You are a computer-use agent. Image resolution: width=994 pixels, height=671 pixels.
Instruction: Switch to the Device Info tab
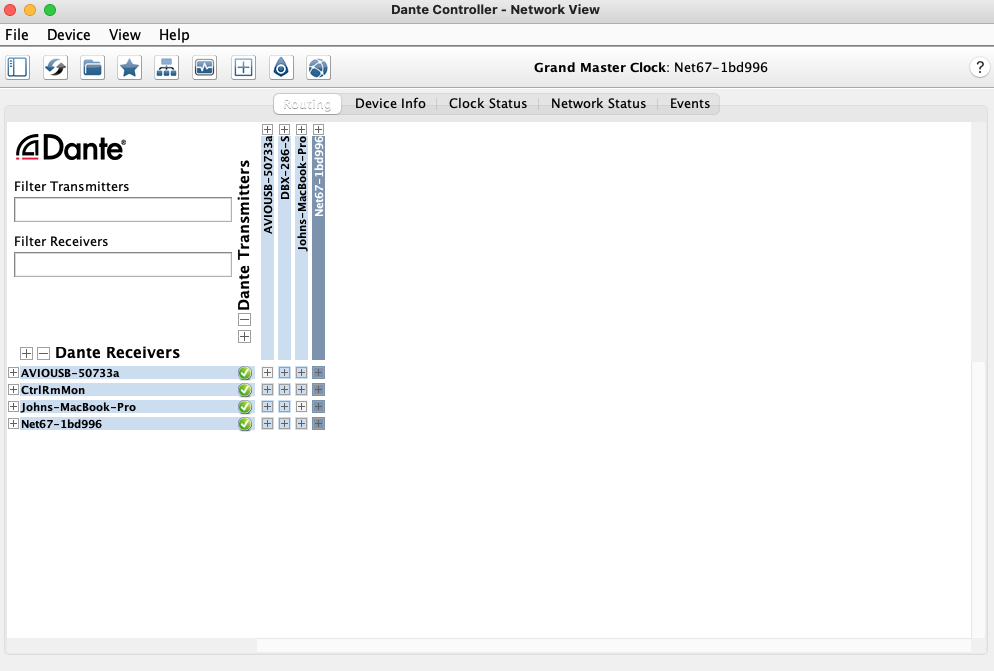click(x=390, y=103)
